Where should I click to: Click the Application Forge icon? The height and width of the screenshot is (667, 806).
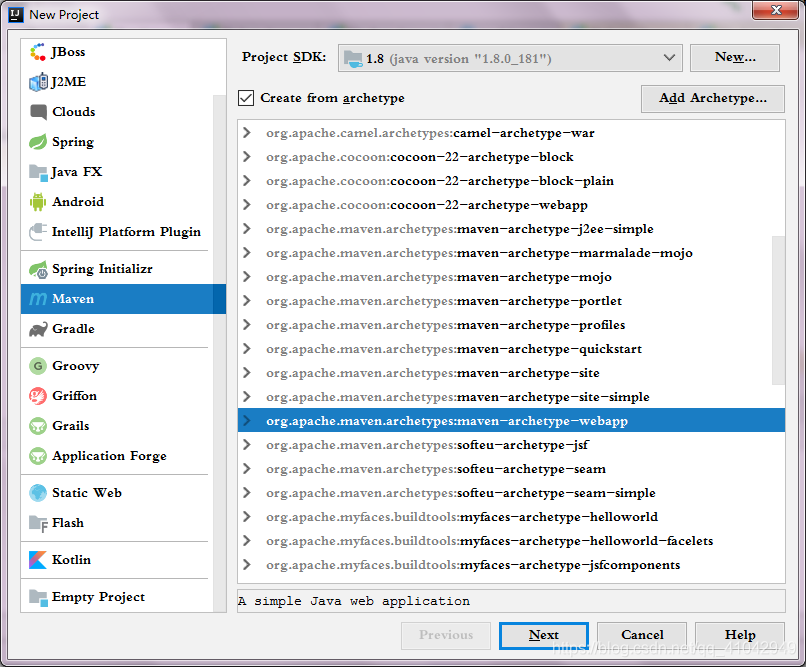coord(38,456)
